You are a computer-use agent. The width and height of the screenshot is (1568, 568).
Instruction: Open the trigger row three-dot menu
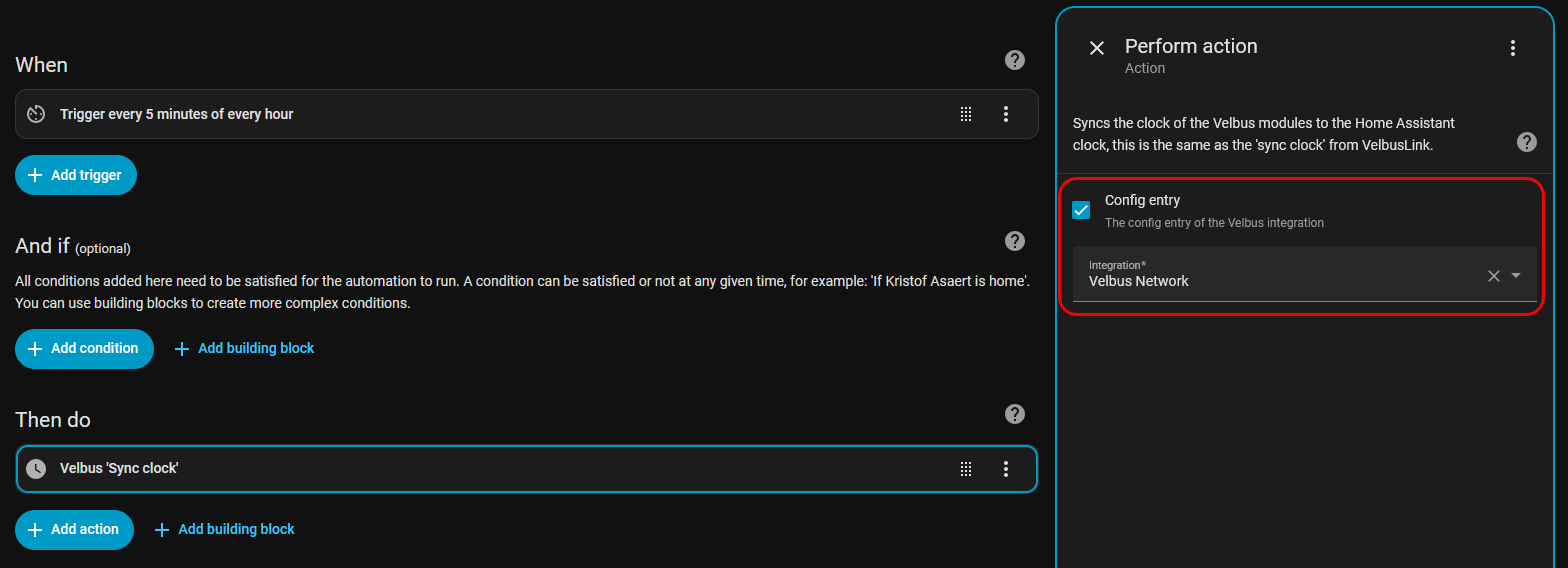[1006, 114]
